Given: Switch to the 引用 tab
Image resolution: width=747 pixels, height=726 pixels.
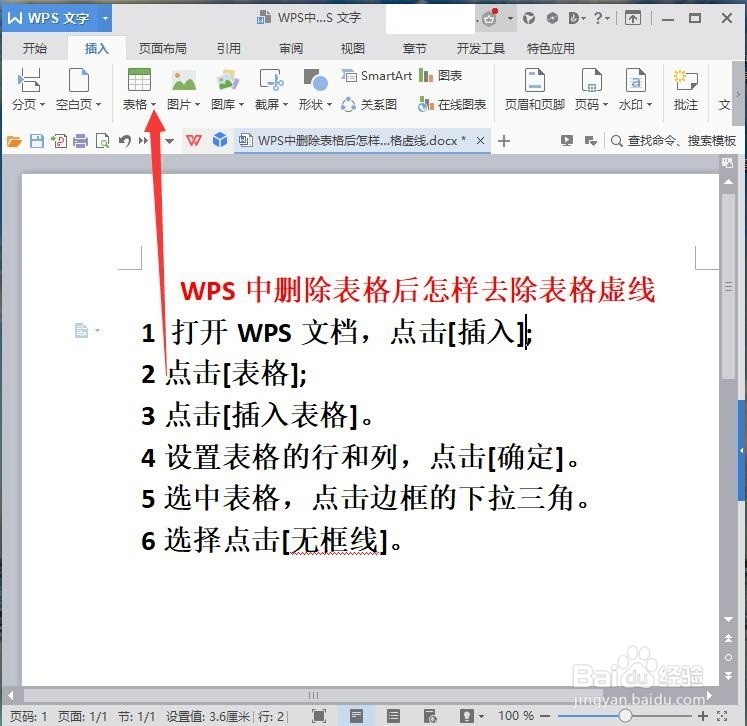Looking at the screenshot, I should click(229, 48).
